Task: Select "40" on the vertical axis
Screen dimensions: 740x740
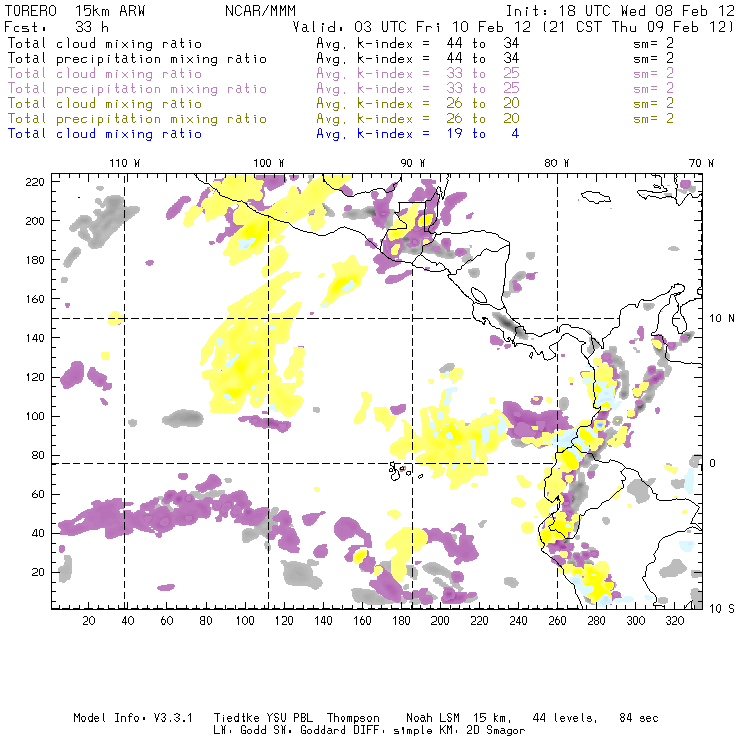Action: (x=38, y=533)
